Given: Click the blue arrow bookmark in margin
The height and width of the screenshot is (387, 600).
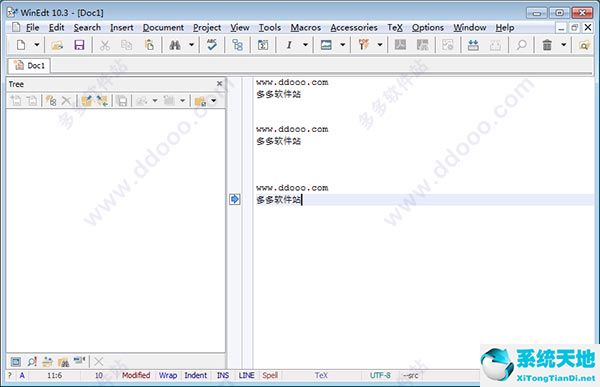Looking at the screenshot, I should coord(235,199).
